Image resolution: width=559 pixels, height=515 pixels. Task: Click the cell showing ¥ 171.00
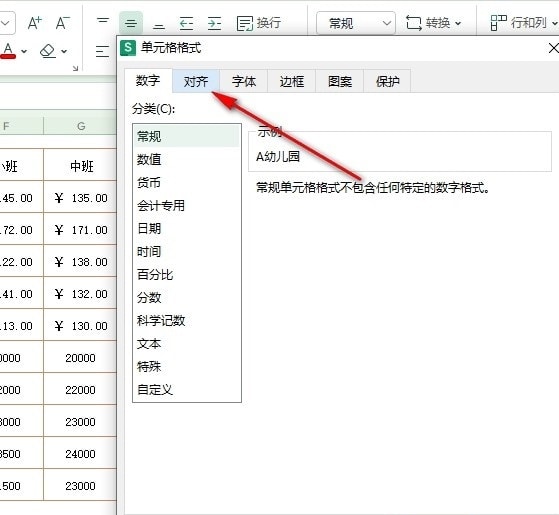point(81,230)
